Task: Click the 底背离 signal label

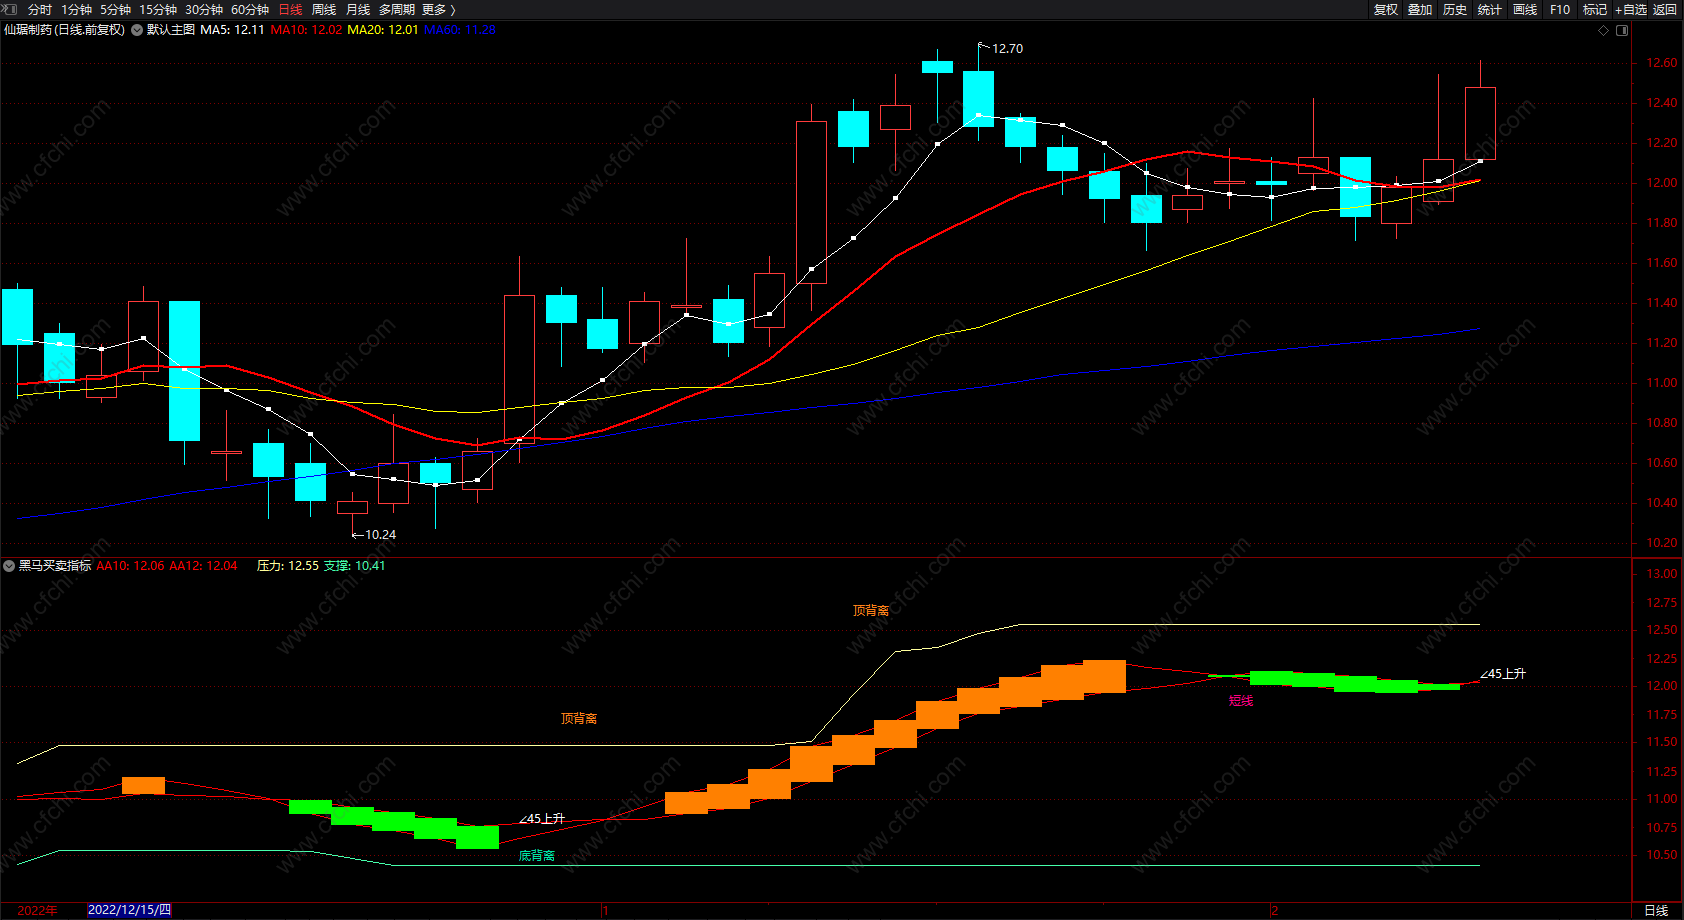Action: coord(537,856)
